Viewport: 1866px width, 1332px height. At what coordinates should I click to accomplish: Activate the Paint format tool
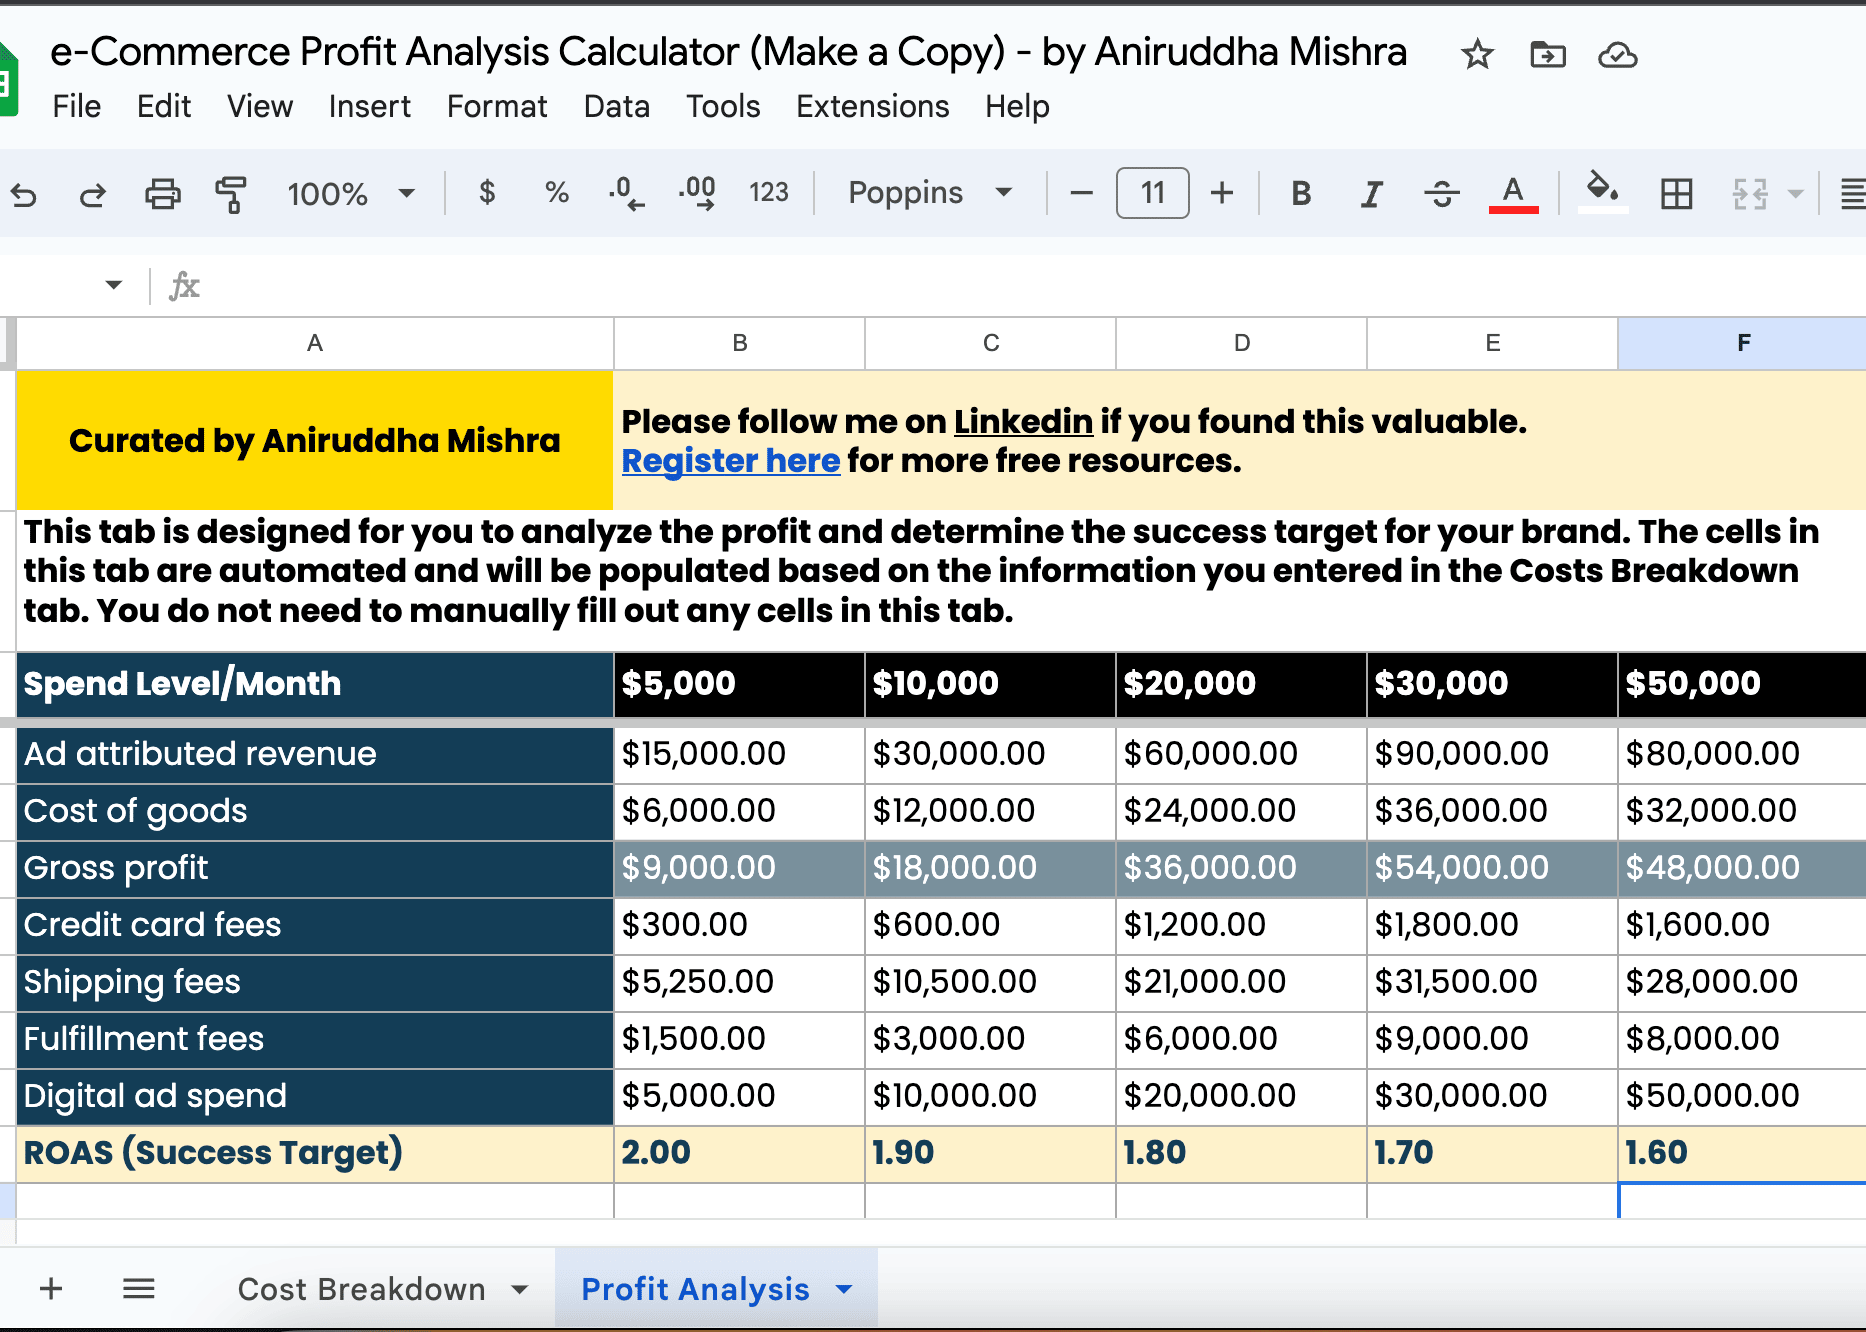(231, 194)
